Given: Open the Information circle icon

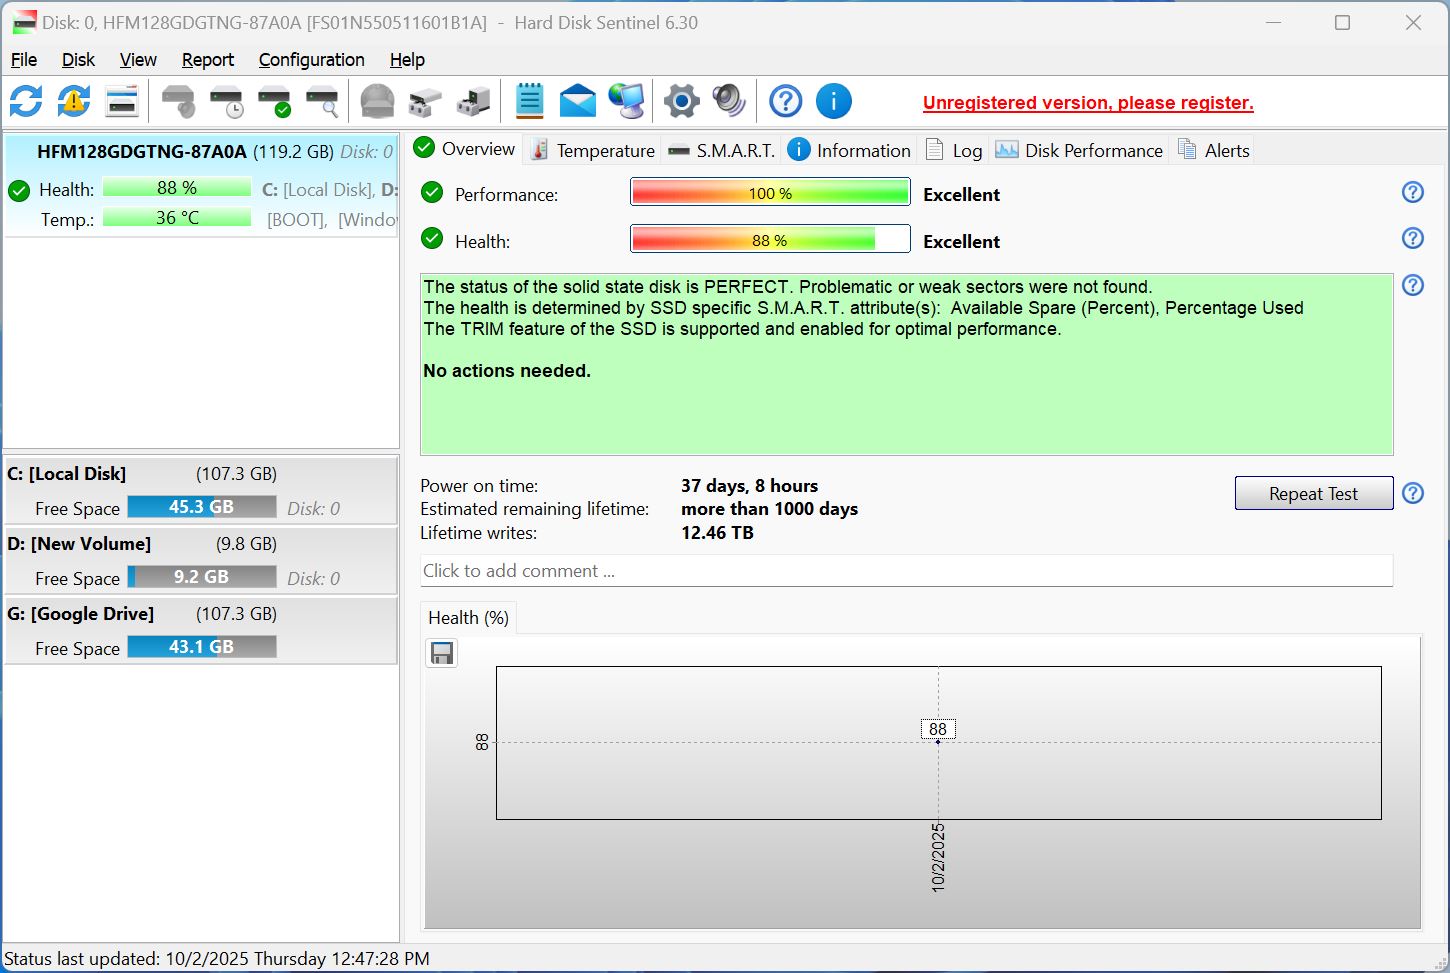Looking at the screenshot, I should (x=833, y=100).
